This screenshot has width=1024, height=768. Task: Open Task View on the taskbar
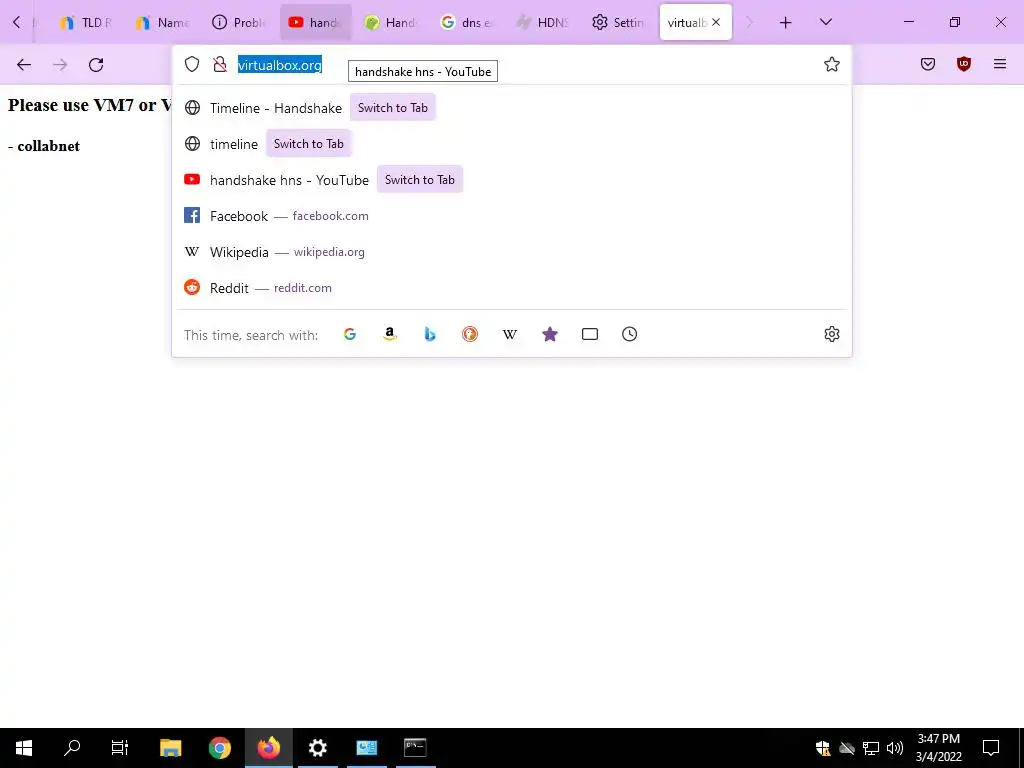click(120, 748)
